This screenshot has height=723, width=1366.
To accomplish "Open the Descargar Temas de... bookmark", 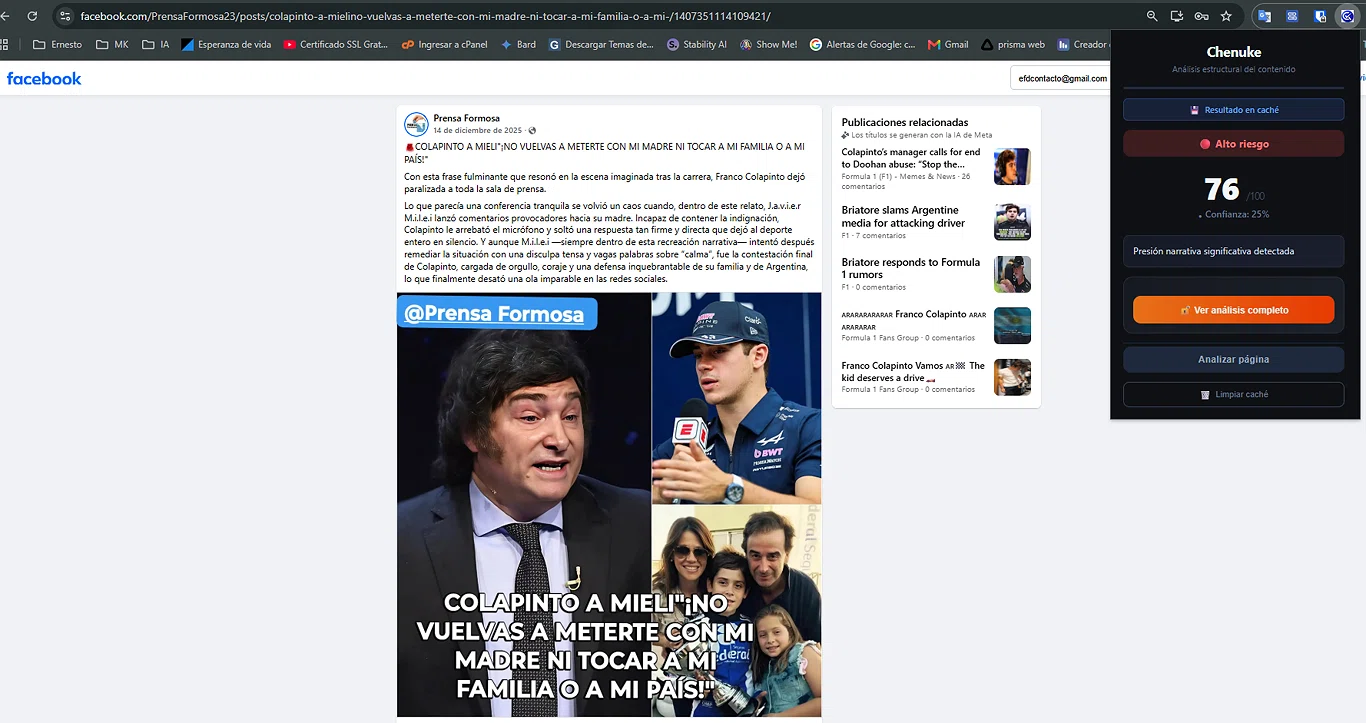I will click(x=601, y=44).
